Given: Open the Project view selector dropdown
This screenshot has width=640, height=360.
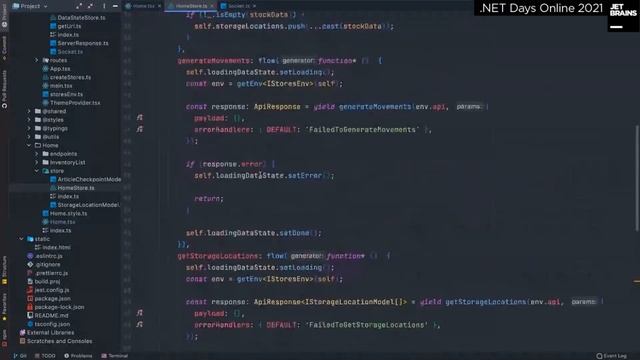Looking at the screenshot, I should (30, 6).
